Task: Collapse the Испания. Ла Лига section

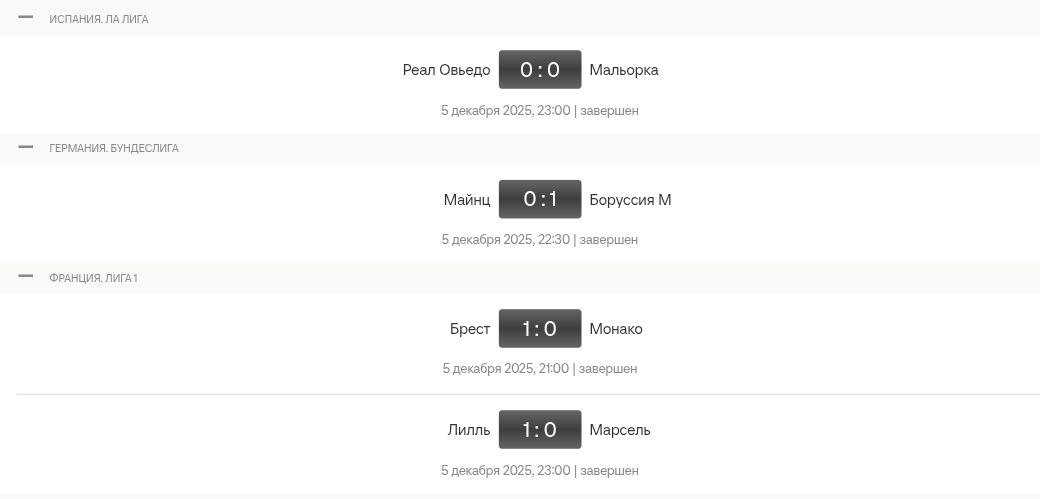Action: coord(26,17)
